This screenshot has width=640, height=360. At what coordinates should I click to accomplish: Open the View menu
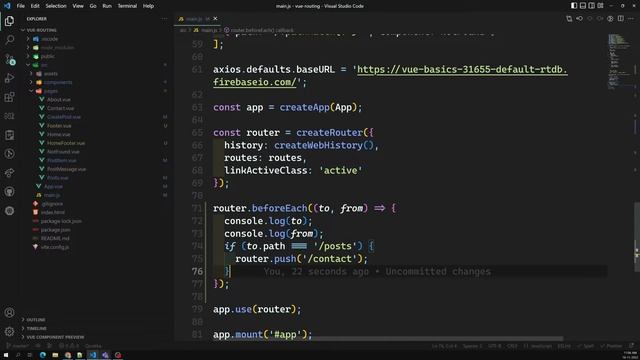78,6
